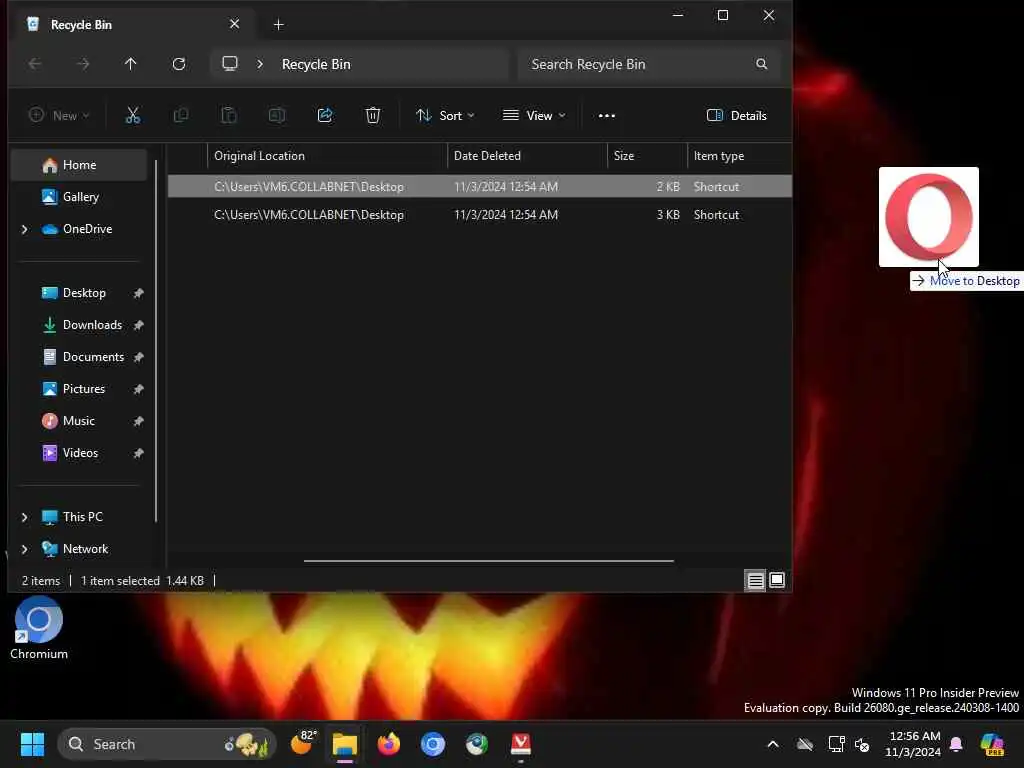
Task: Add a new Explorer tab
Action: (278, 25)
